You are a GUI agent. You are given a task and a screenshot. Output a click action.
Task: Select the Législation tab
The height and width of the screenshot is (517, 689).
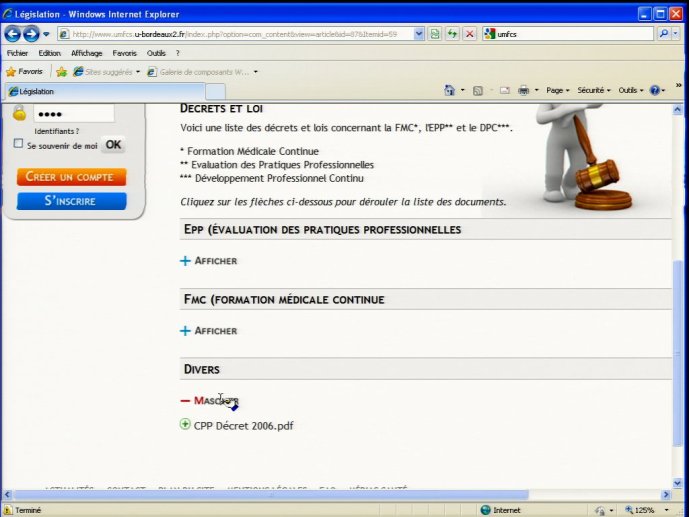pyautogui.click(x=105, y=91)
